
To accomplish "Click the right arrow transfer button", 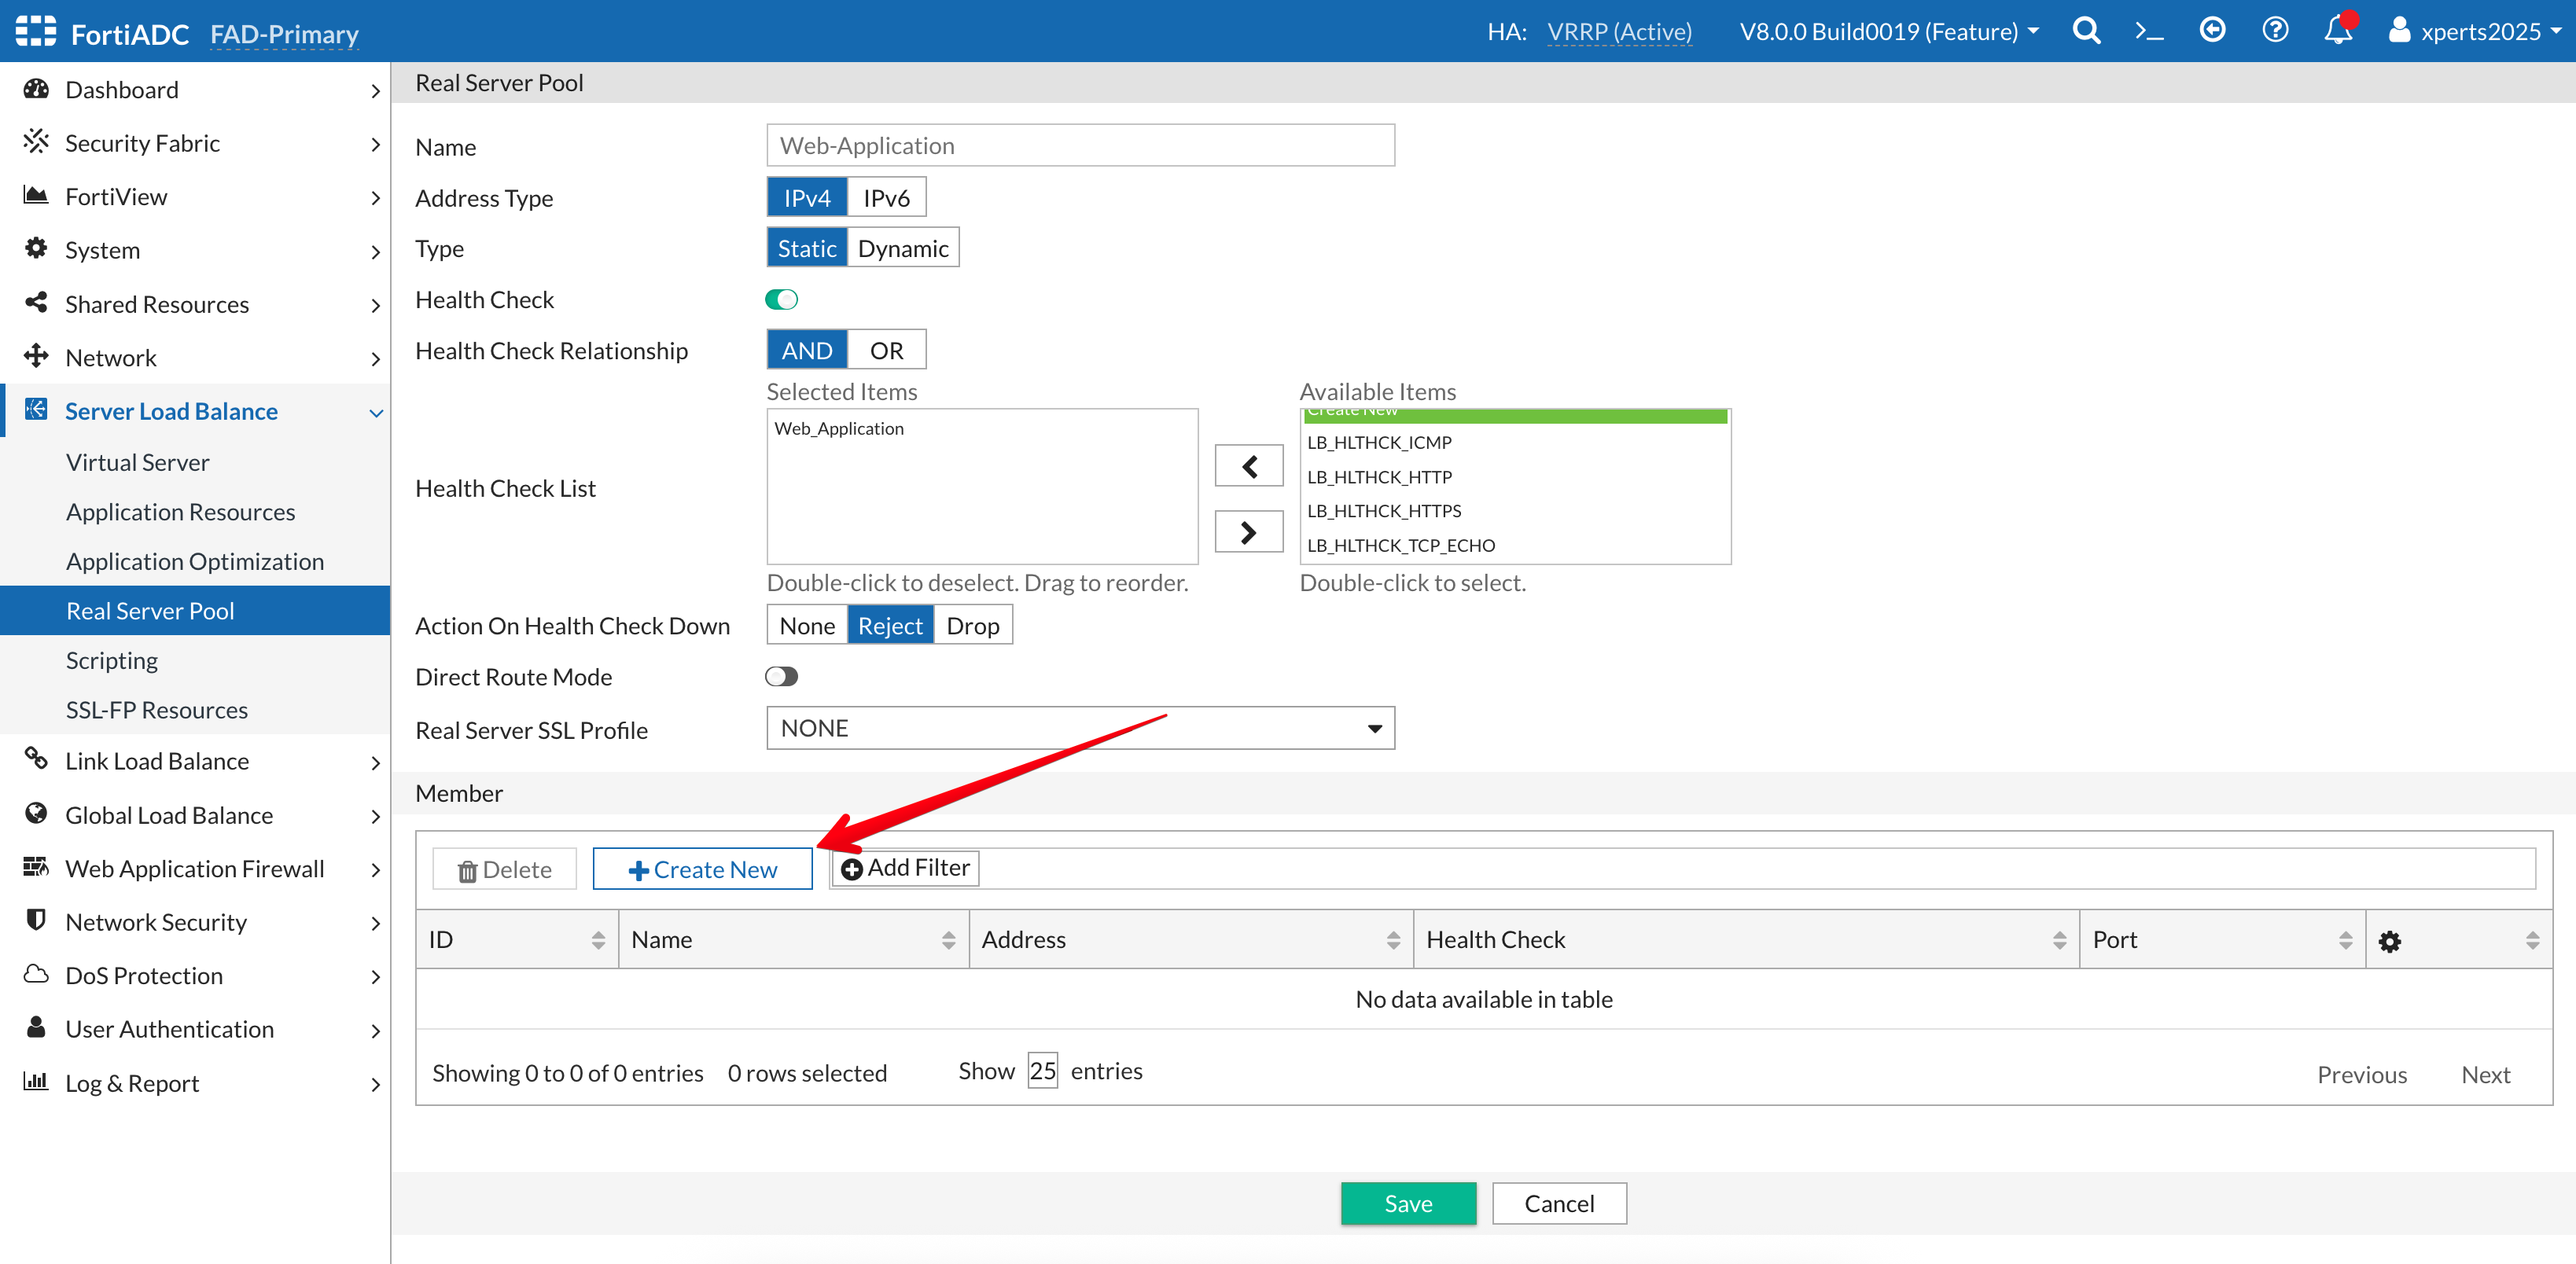I will (x=1248, y=532).
